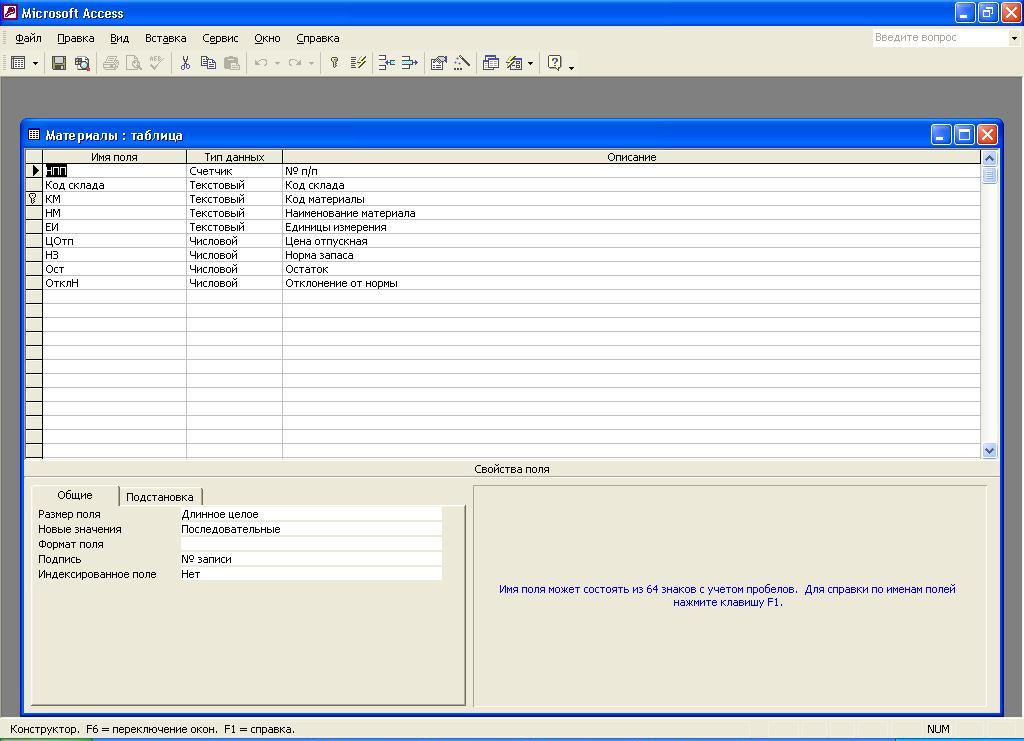1024x741 pixels.
Task: Click data type 'Числовой' for НЗ row
Action: coord(234,255)
